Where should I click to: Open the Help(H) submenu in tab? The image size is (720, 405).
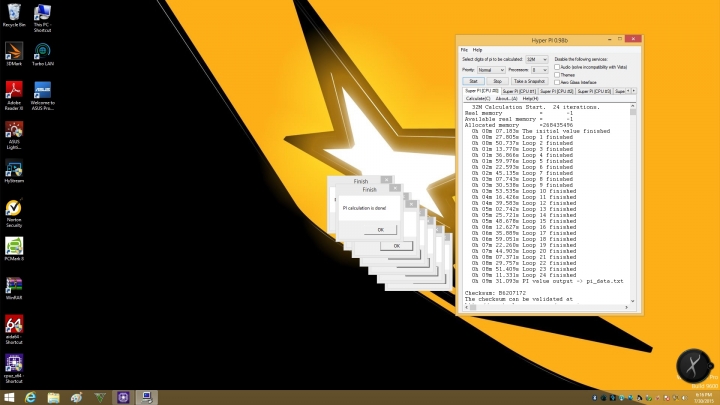[530, 99]
